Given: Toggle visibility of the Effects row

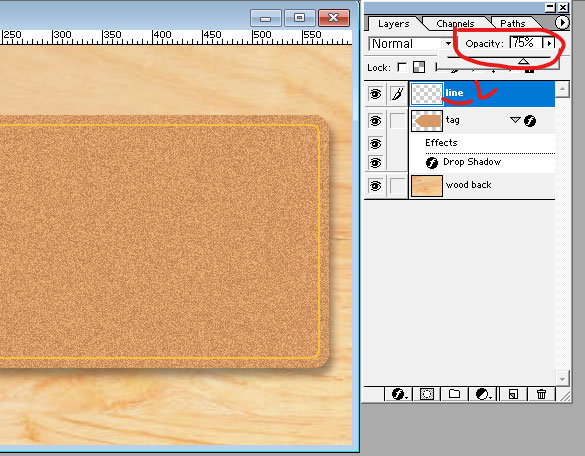Looking at the screenshot, I should point(375,144).
